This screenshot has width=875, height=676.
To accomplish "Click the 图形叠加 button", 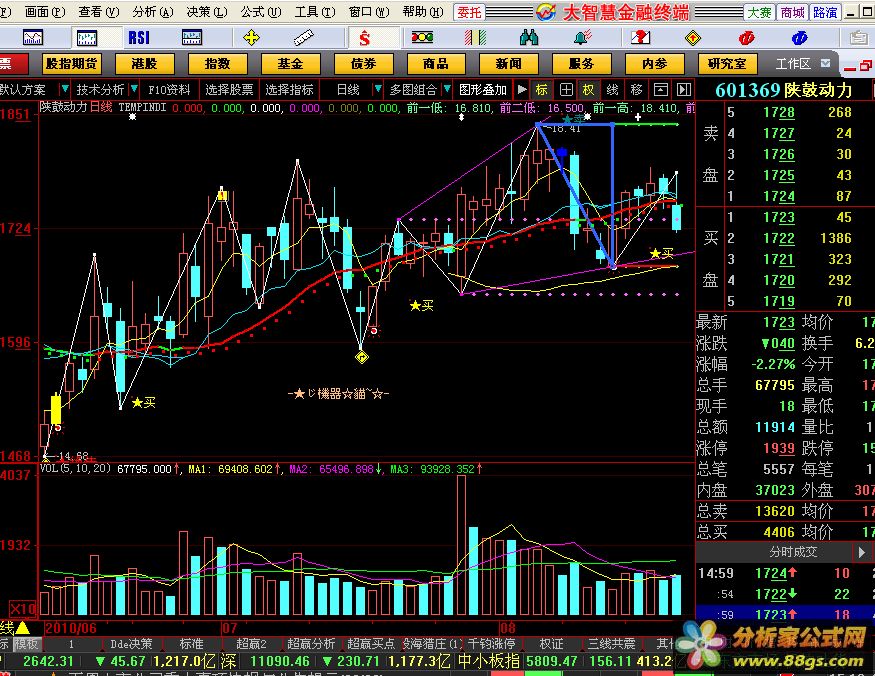I will click(483, 89).
